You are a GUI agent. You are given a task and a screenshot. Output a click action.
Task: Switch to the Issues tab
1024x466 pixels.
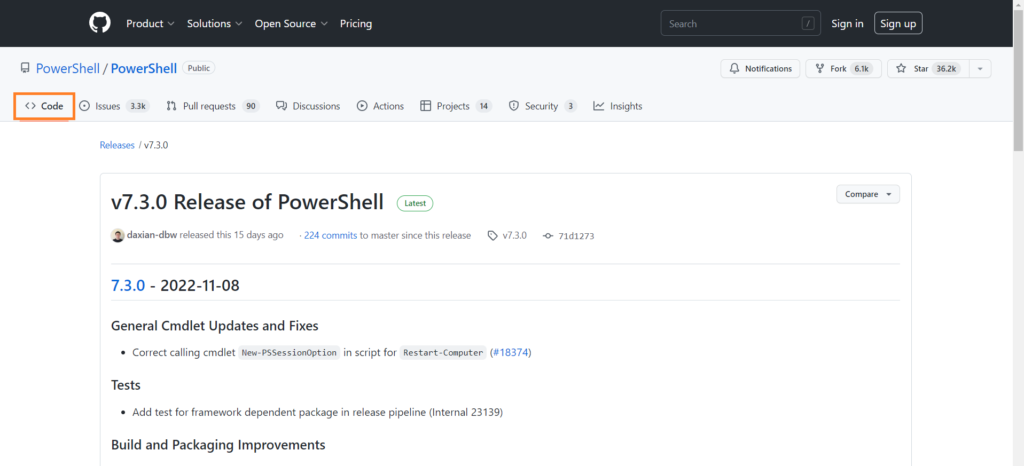click(x=114, y=106)
